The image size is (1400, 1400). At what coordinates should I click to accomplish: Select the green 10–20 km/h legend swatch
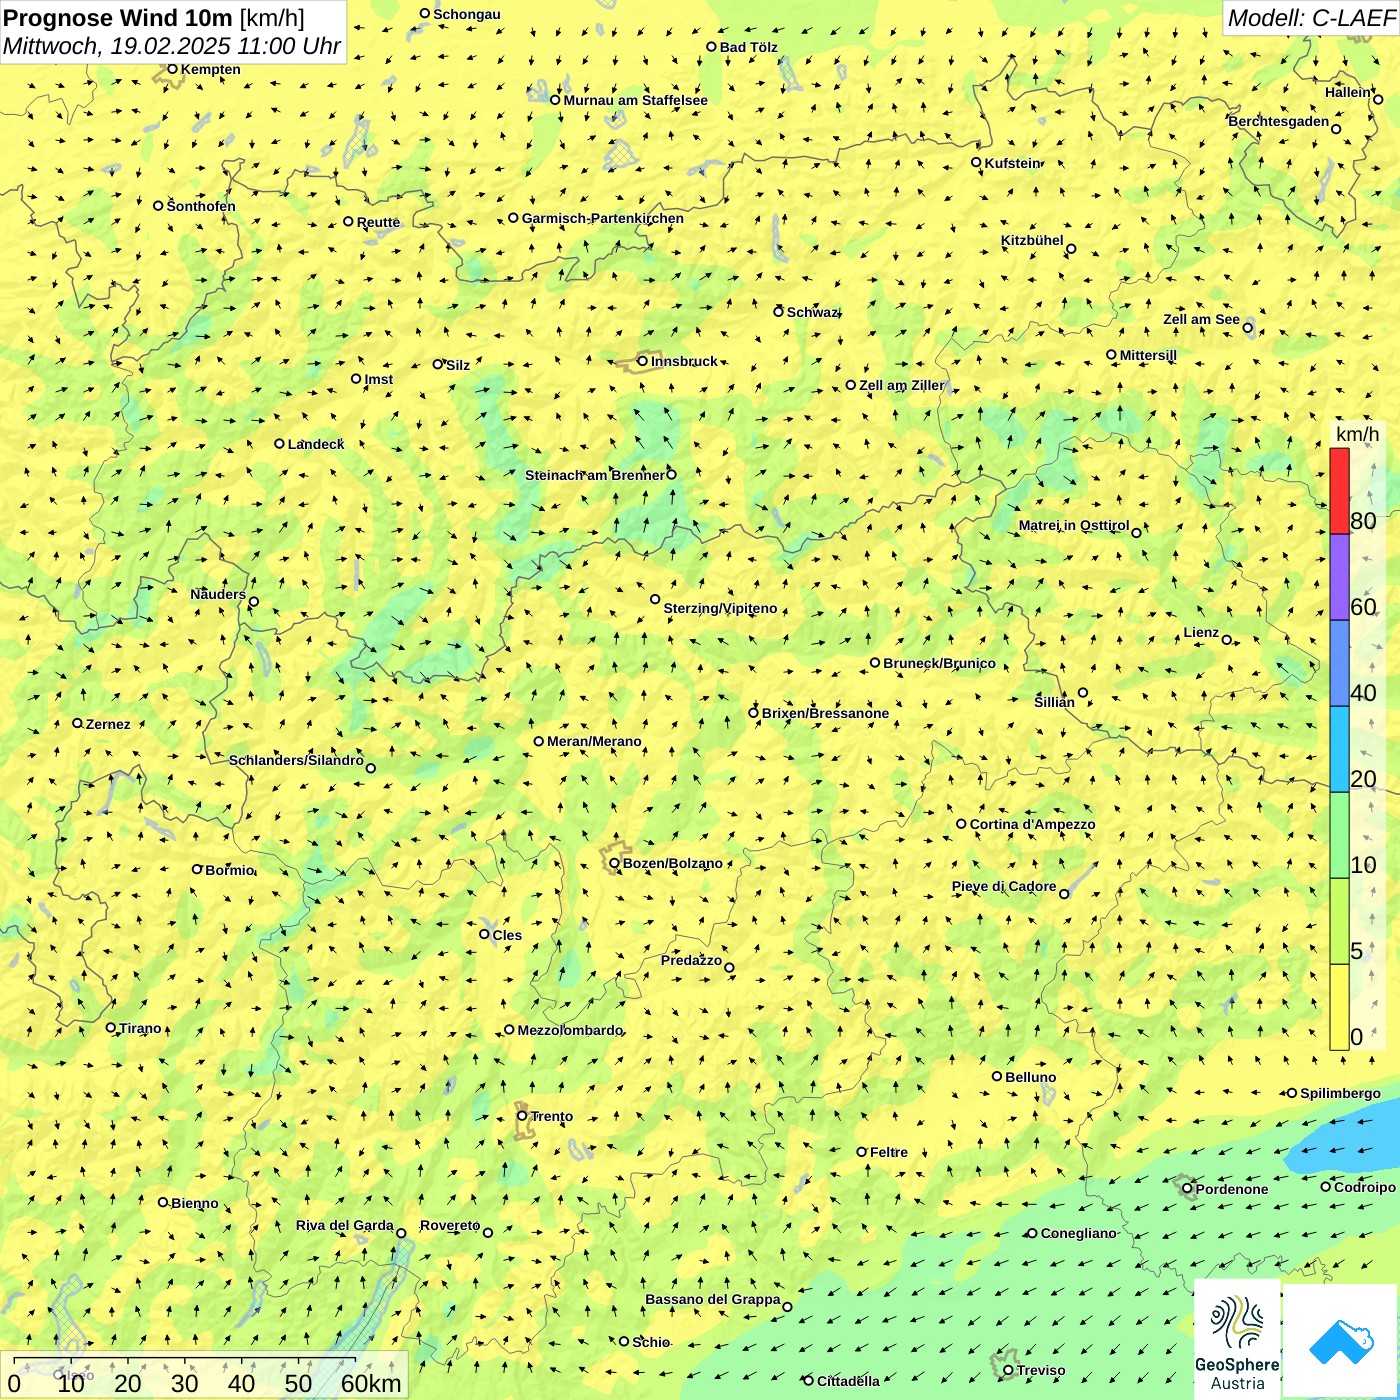tap(1339, 836)
